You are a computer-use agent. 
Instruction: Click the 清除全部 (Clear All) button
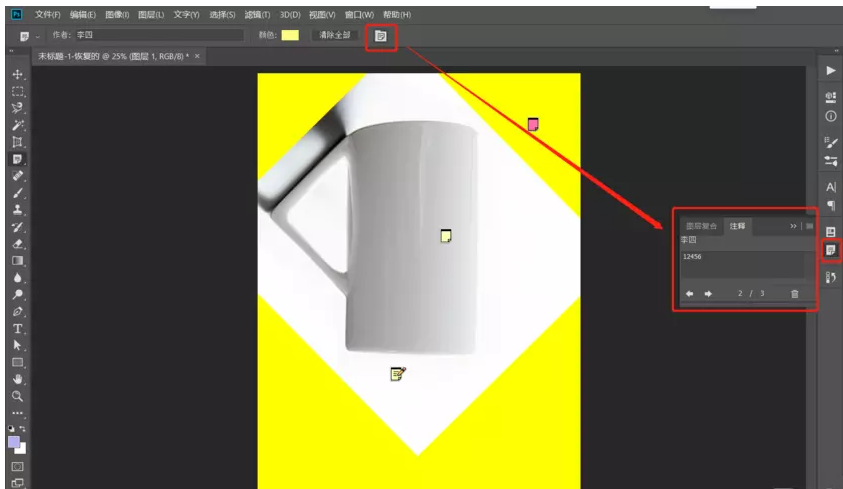pyautogui.click(x=334, y=35)
